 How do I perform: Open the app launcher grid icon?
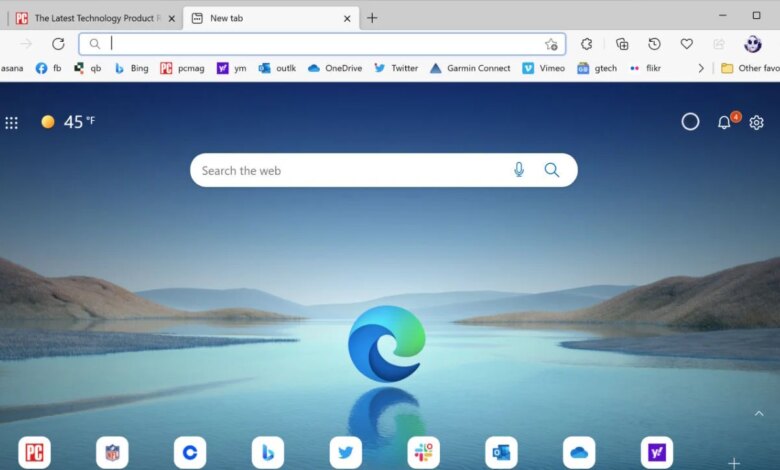point(11,122)
